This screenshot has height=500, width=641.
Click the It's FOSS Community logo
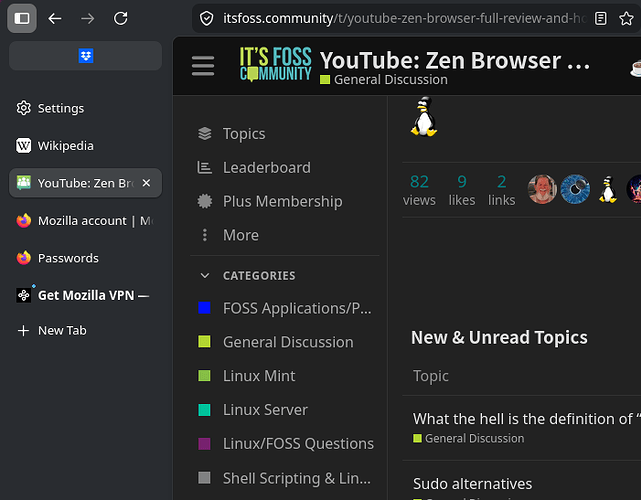(x=276, y=64)
